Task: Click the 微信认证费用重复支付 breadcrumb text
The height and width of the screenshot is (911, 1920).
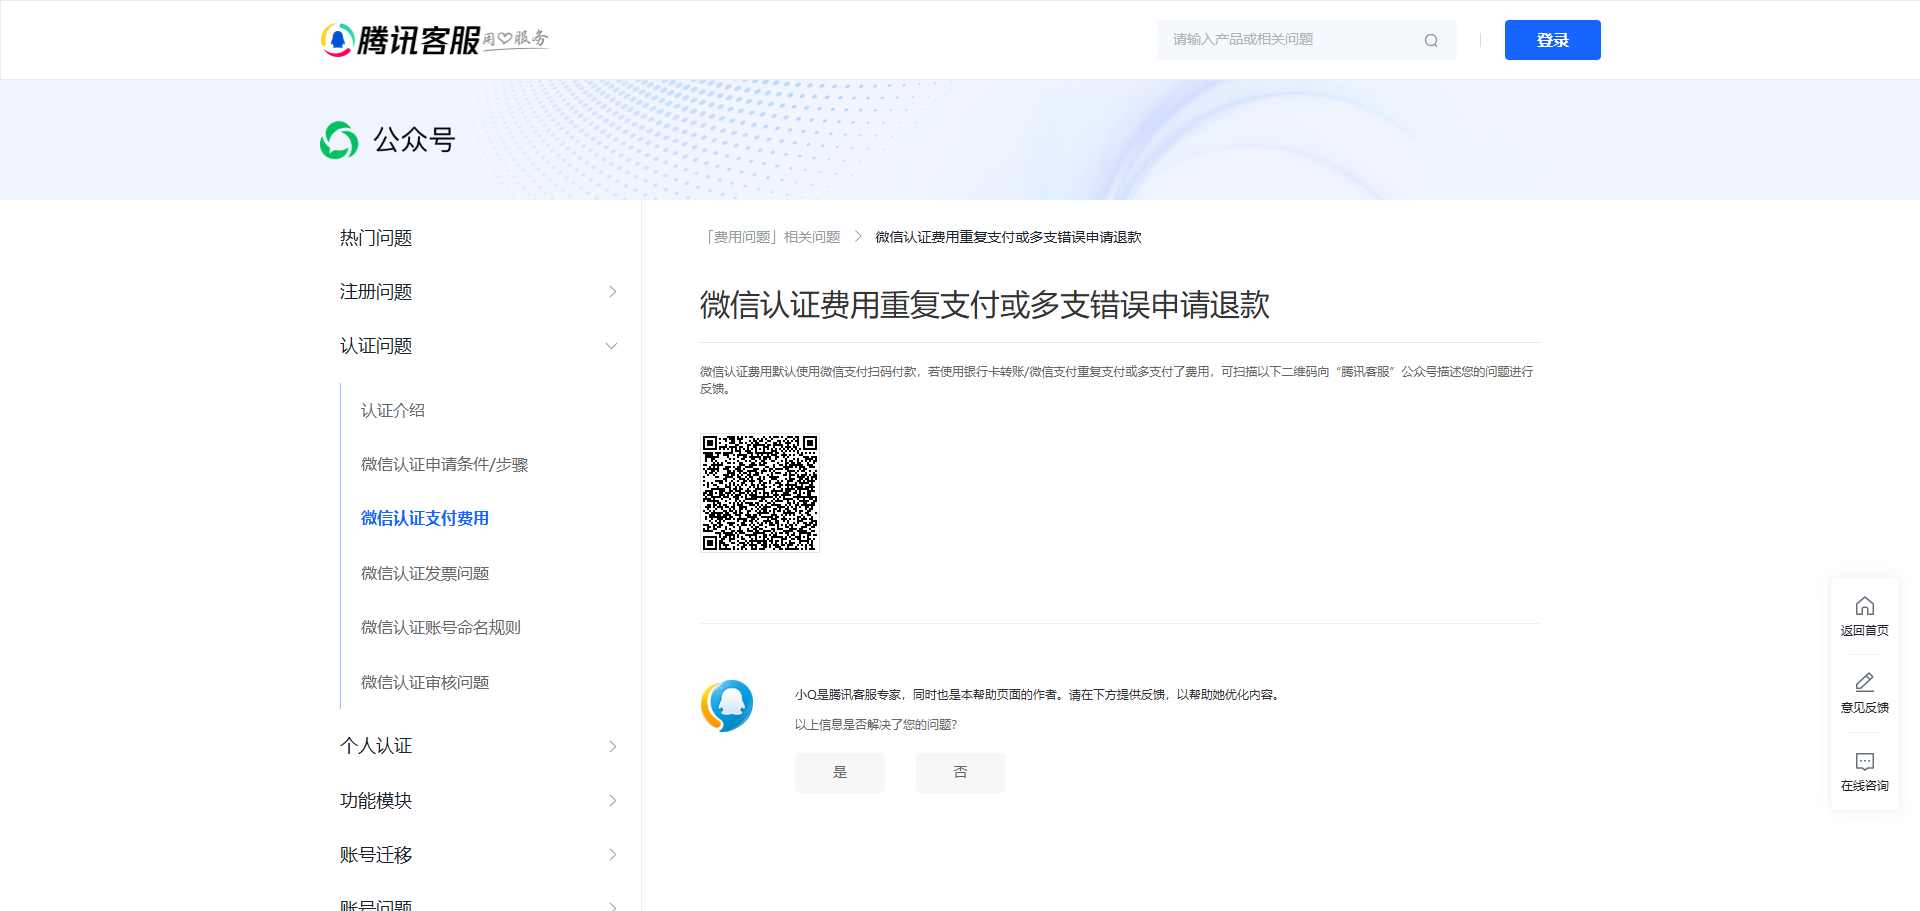Action: (x=1008, y=237)
